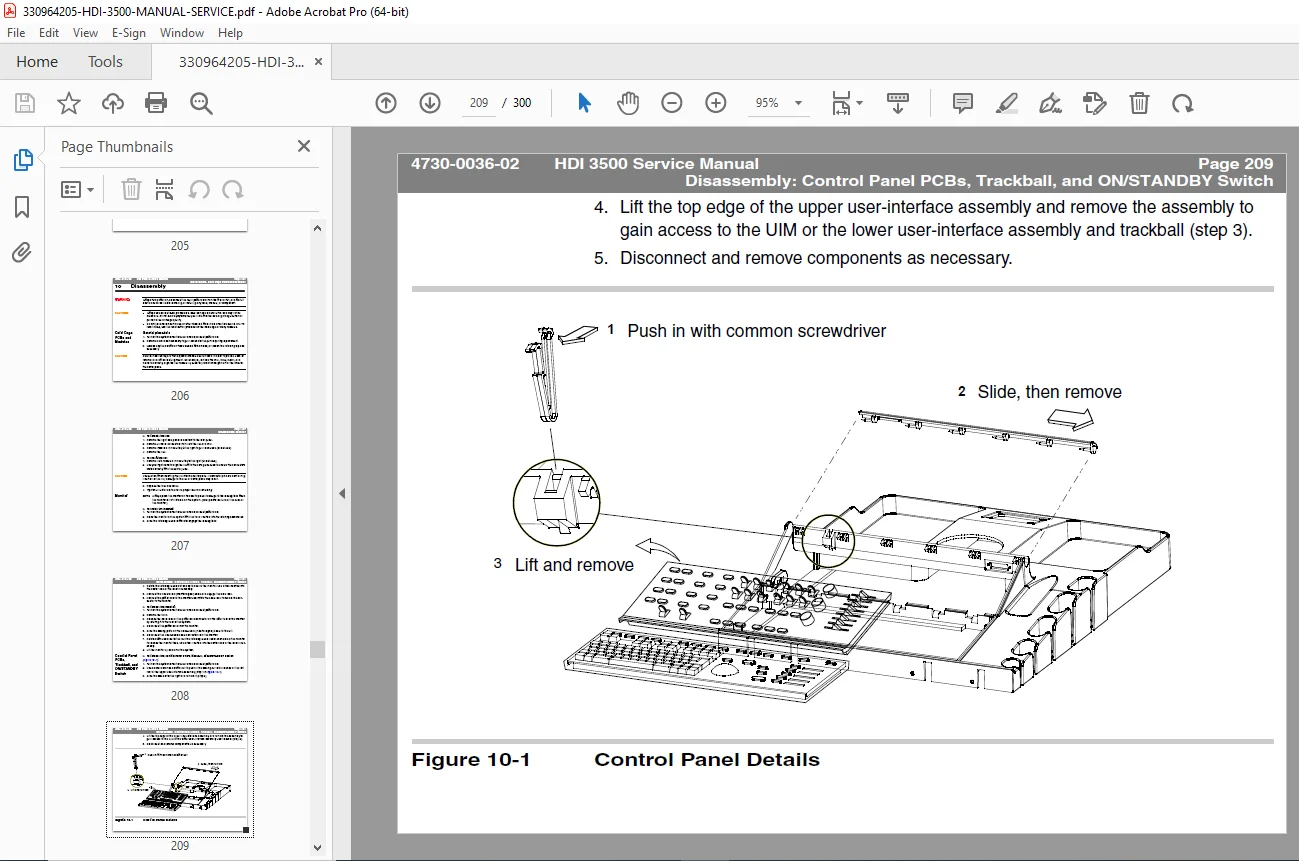Click the Edit/Redact pencil icon
1299x861 pixels.
coord(1095,103)
